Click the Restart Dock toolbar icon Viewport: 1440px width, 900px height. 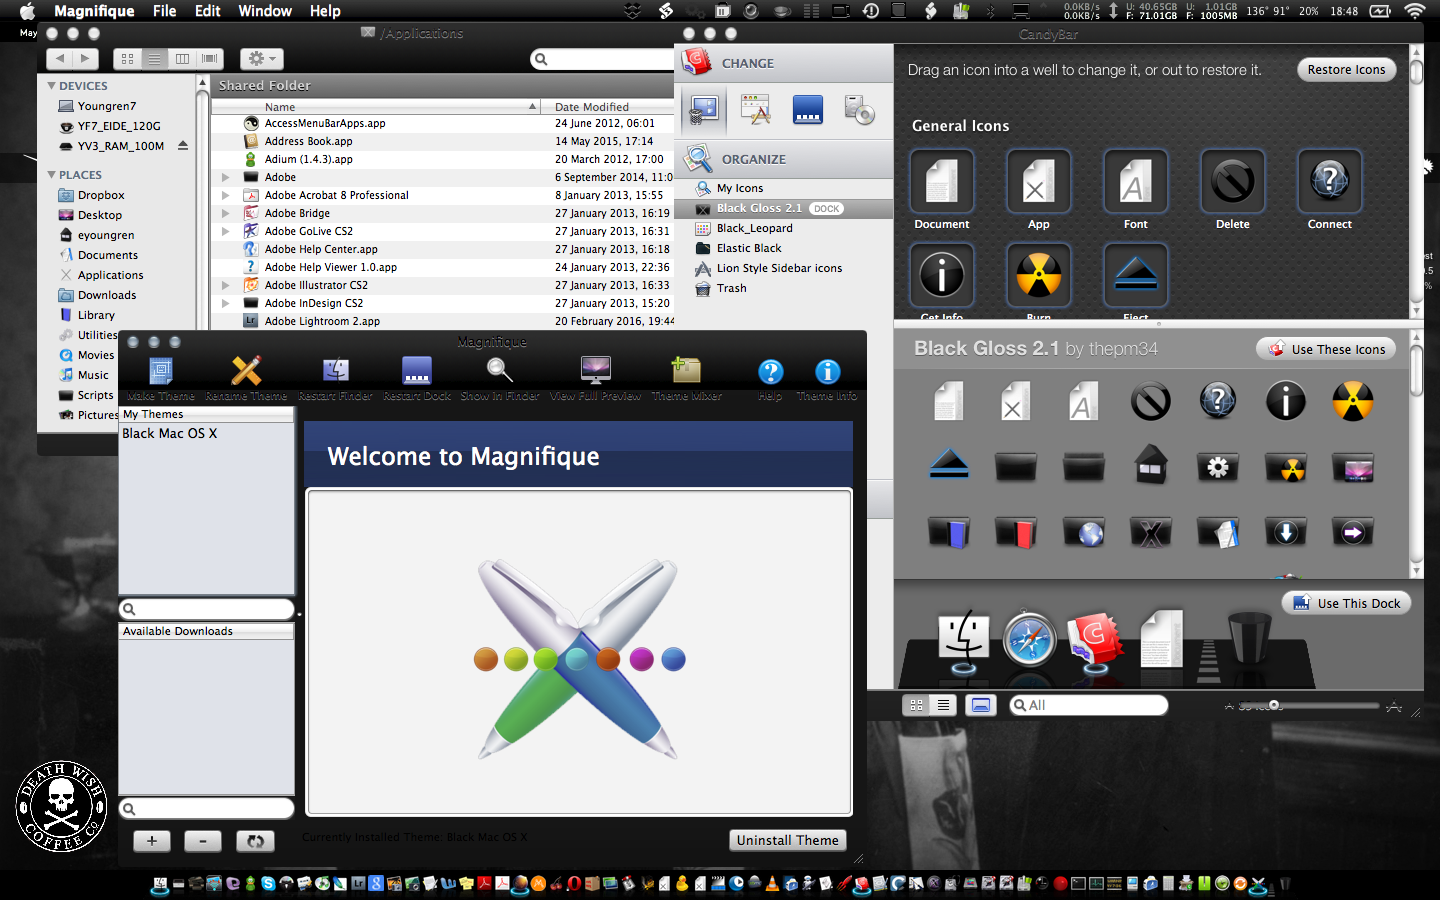pos(417,371)
